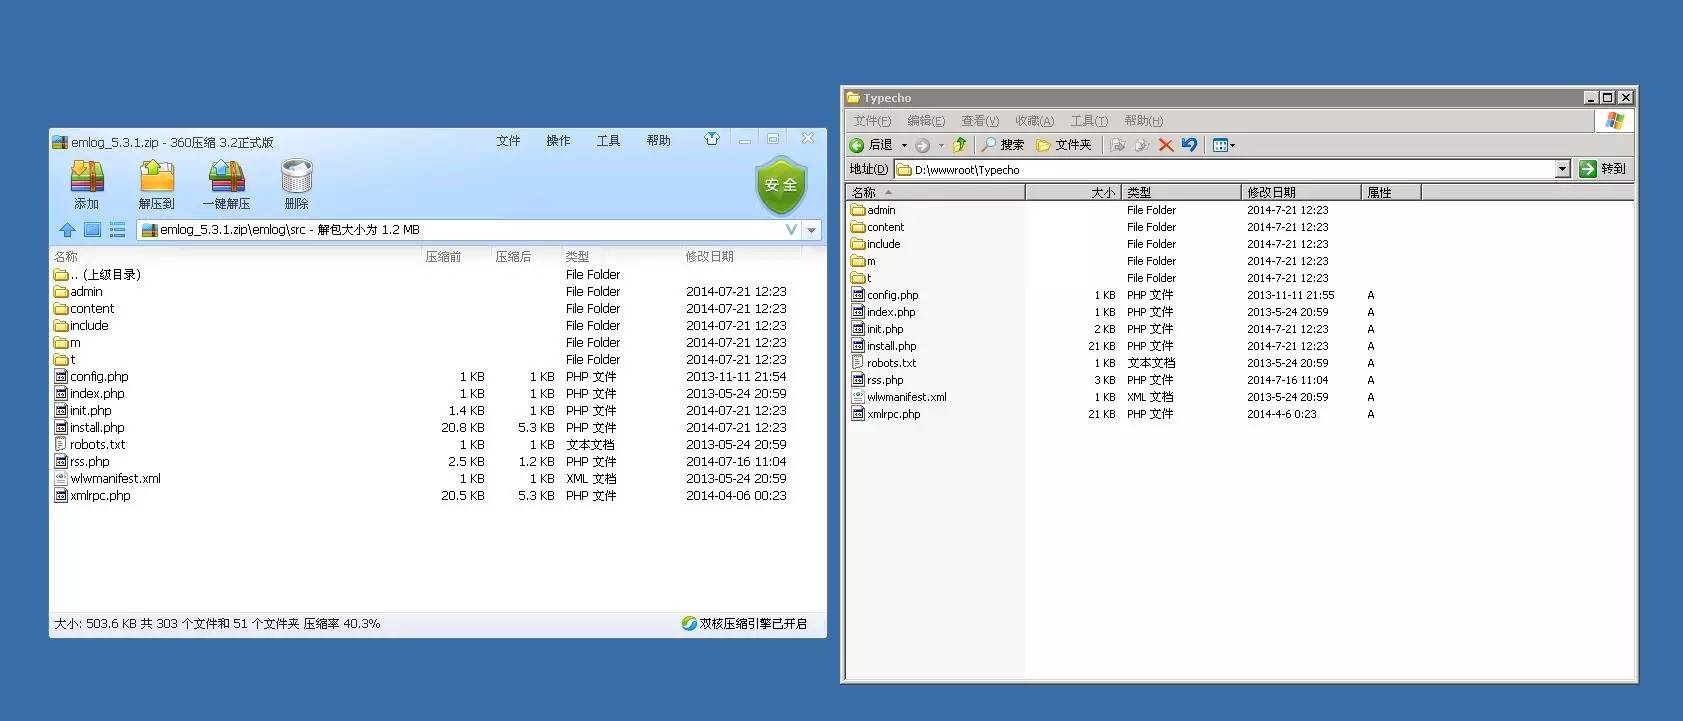Open the 操作 menu in 360压缩
Viewport: 1683px width, 721px height.
tap(558, 141)
